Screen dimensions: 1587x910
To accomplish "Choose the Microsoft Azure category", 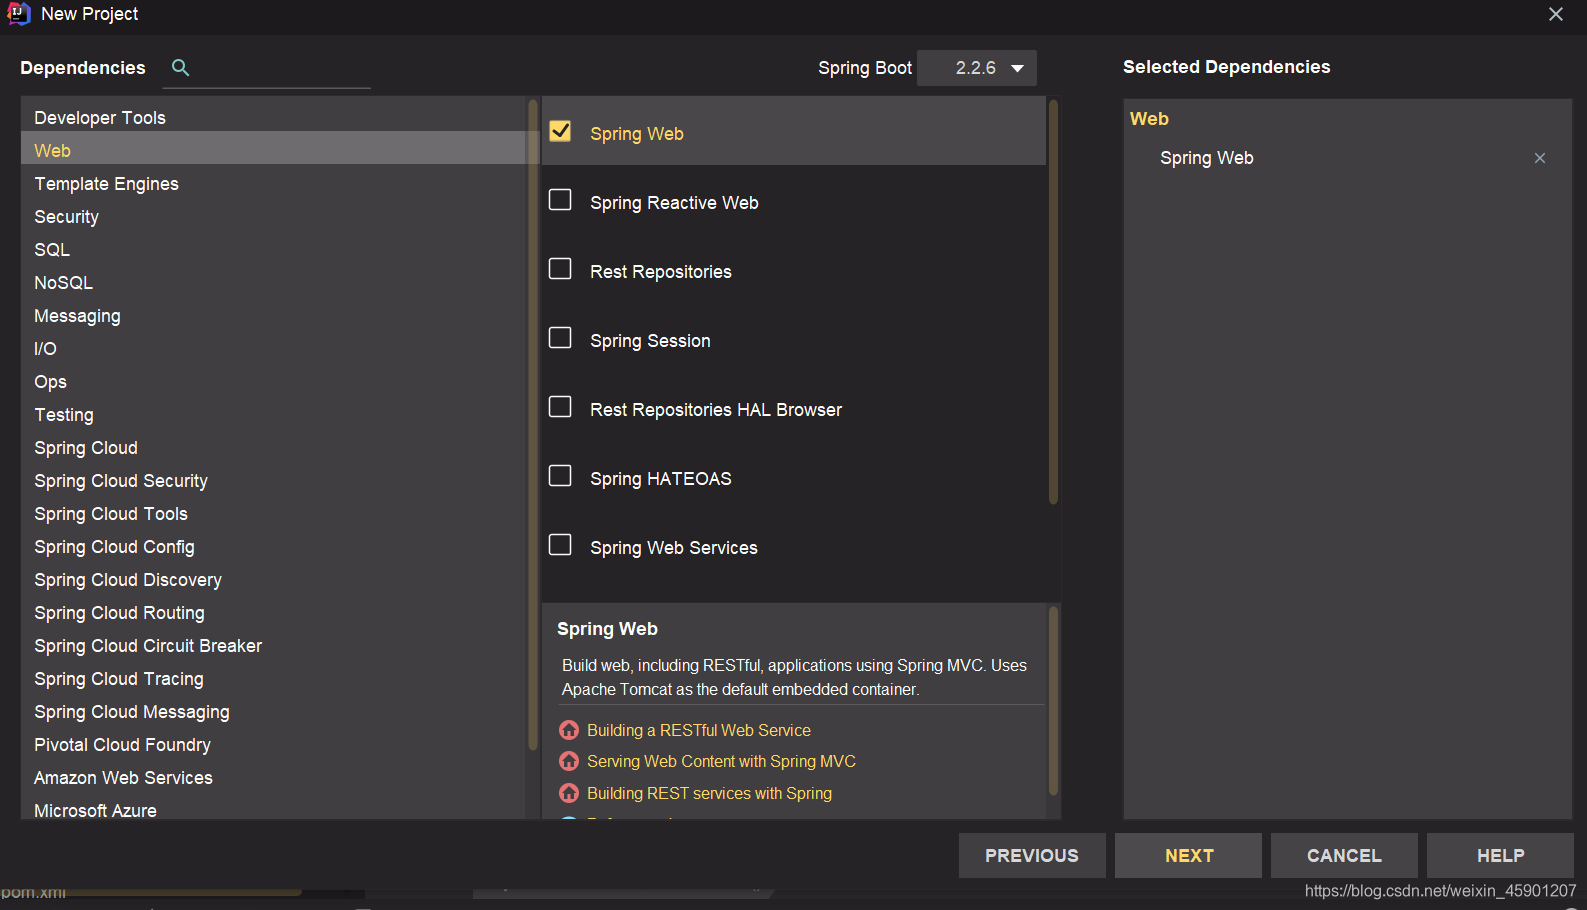I will point(274,810).
